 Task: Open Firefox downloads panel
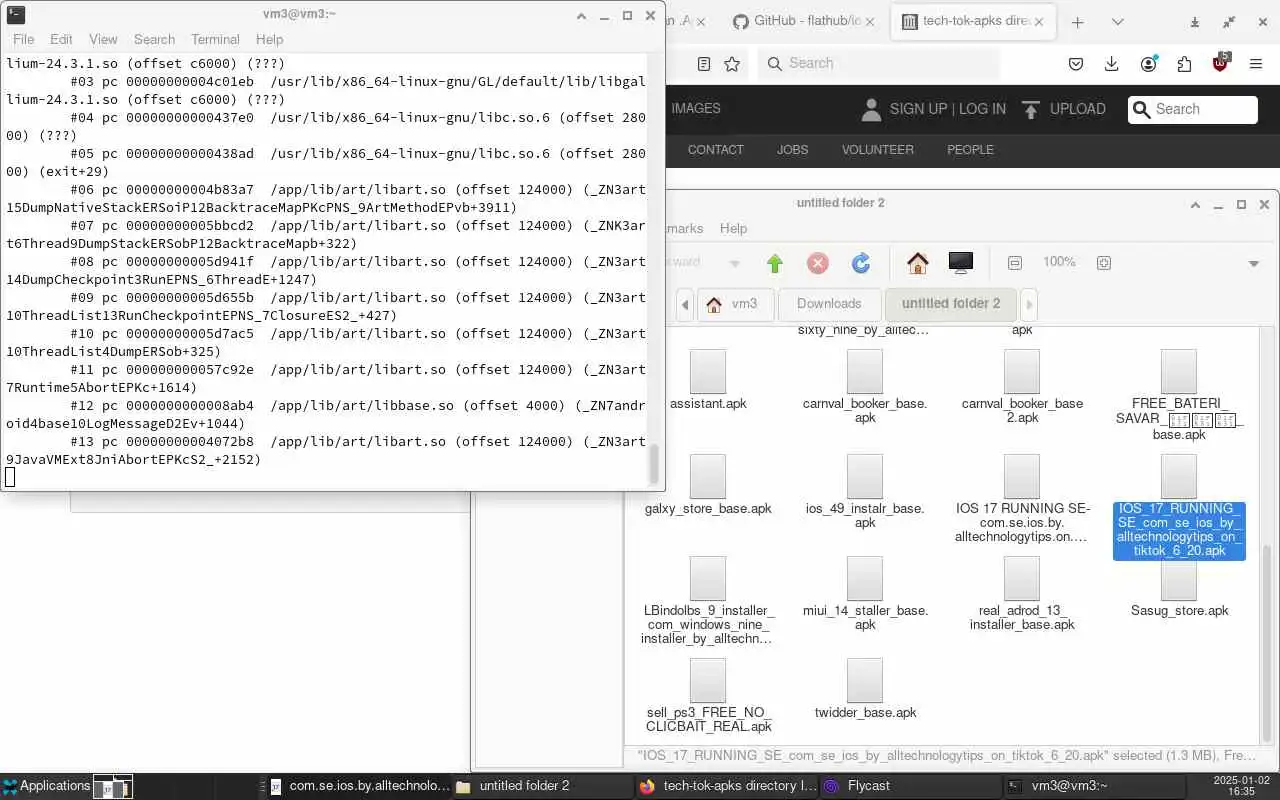pyautogui.click(x=1111, y=64)
